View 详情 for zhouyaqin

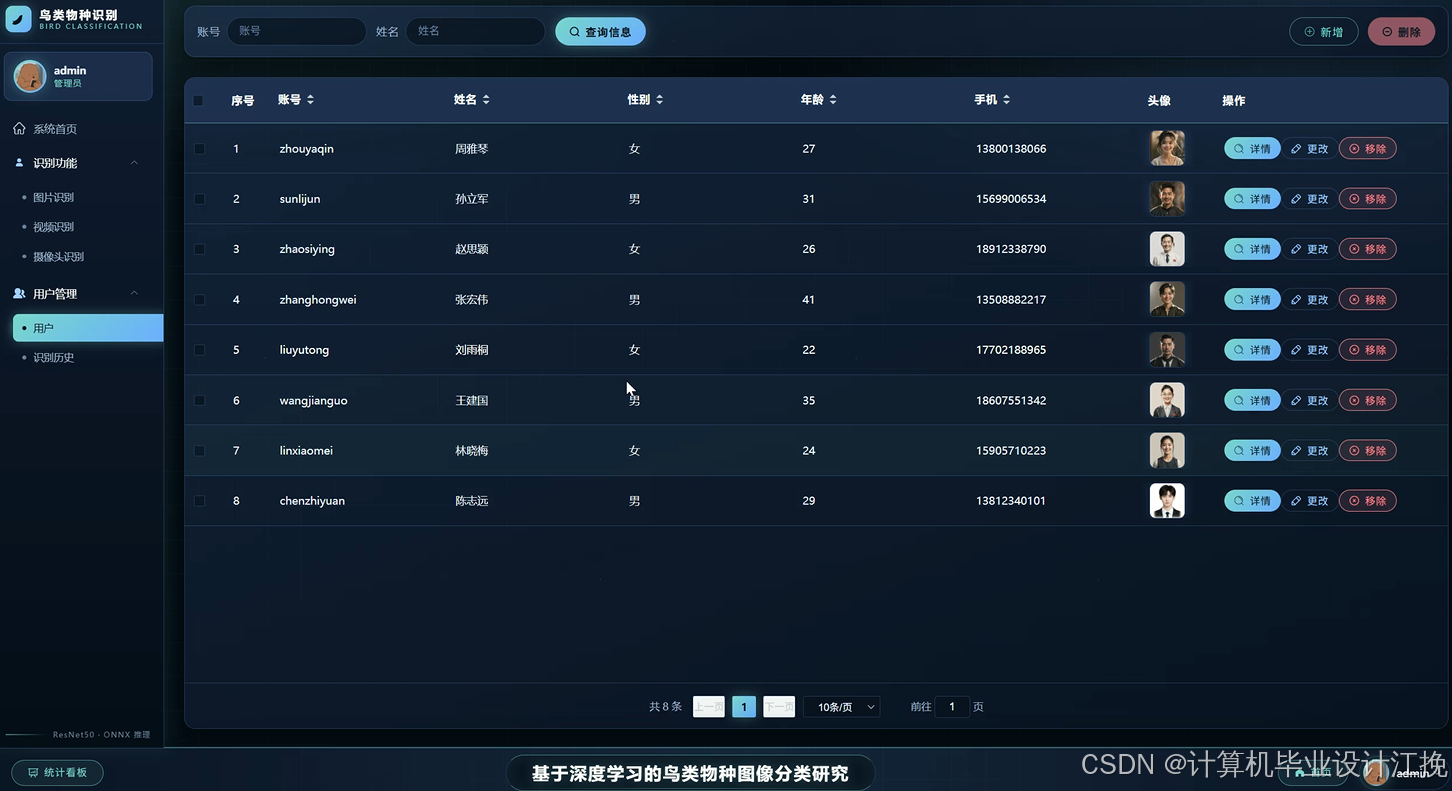(1252, 149)
